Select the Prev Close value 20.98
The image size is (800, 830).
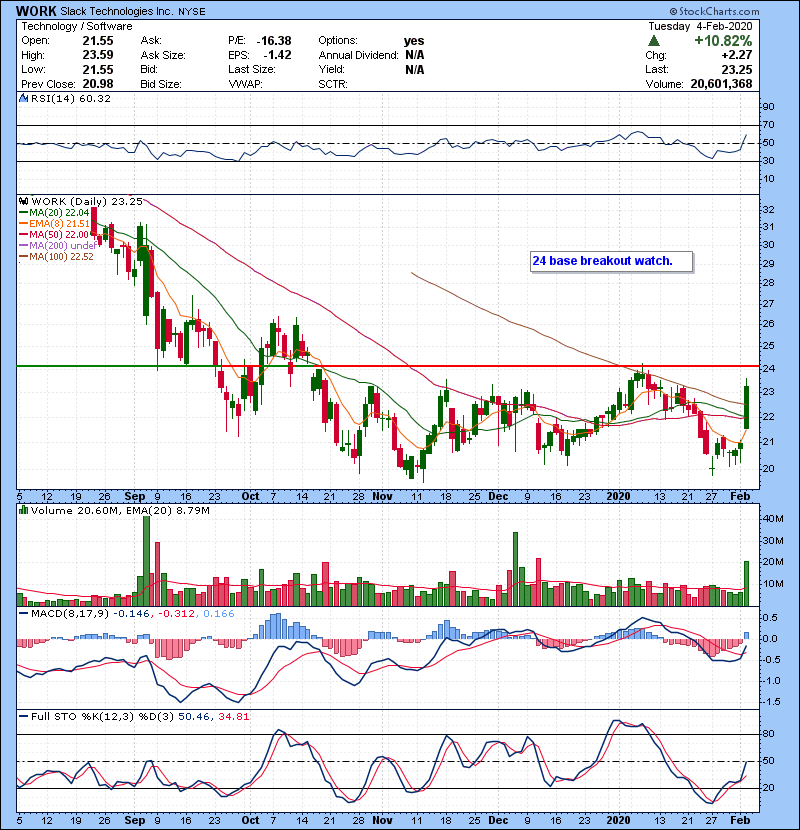(98, 84)
